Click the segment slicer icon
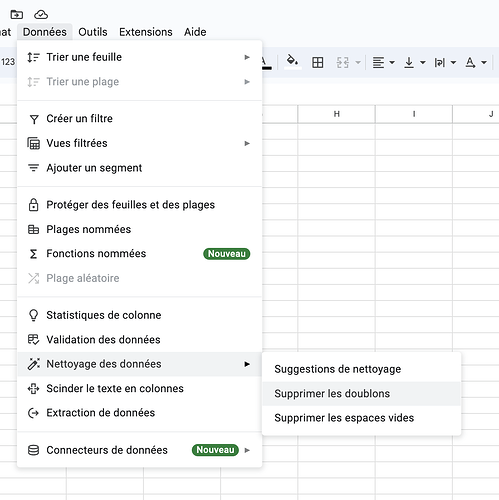The width and height of the screenshot is (499, 500). [33, 168]
